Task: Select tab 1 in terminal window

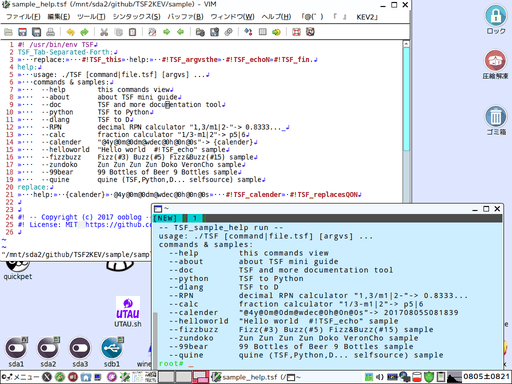Action: click(x=195, y=218)
